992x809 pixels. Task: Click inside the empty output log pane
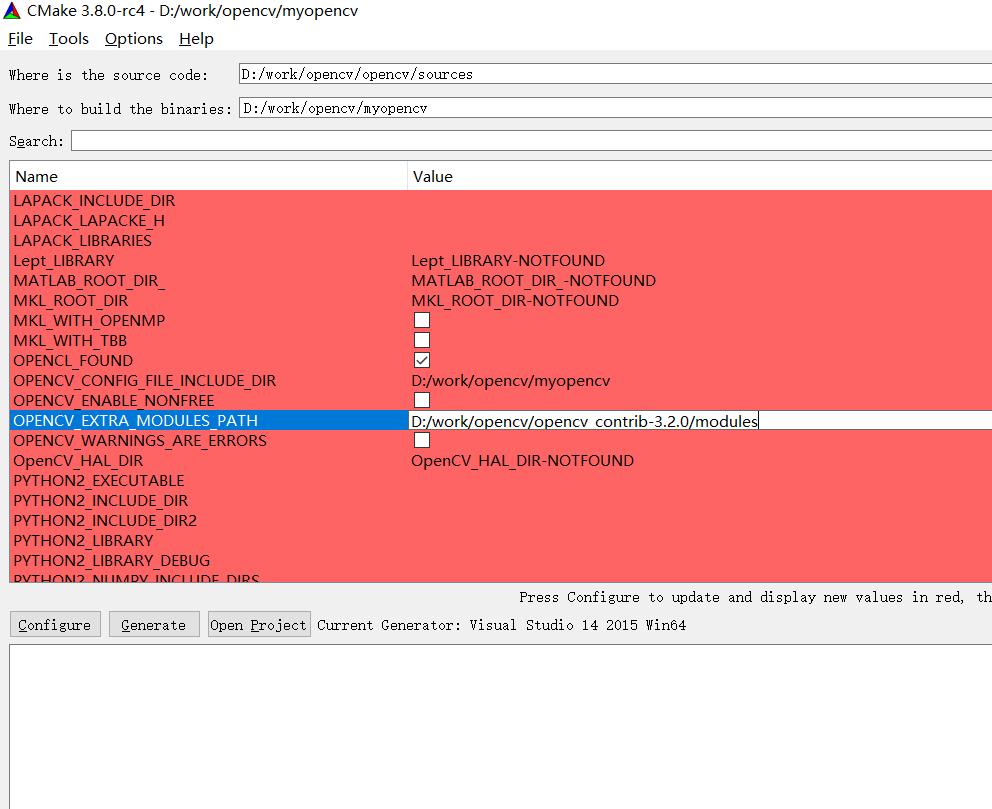[x=500, y=726]
